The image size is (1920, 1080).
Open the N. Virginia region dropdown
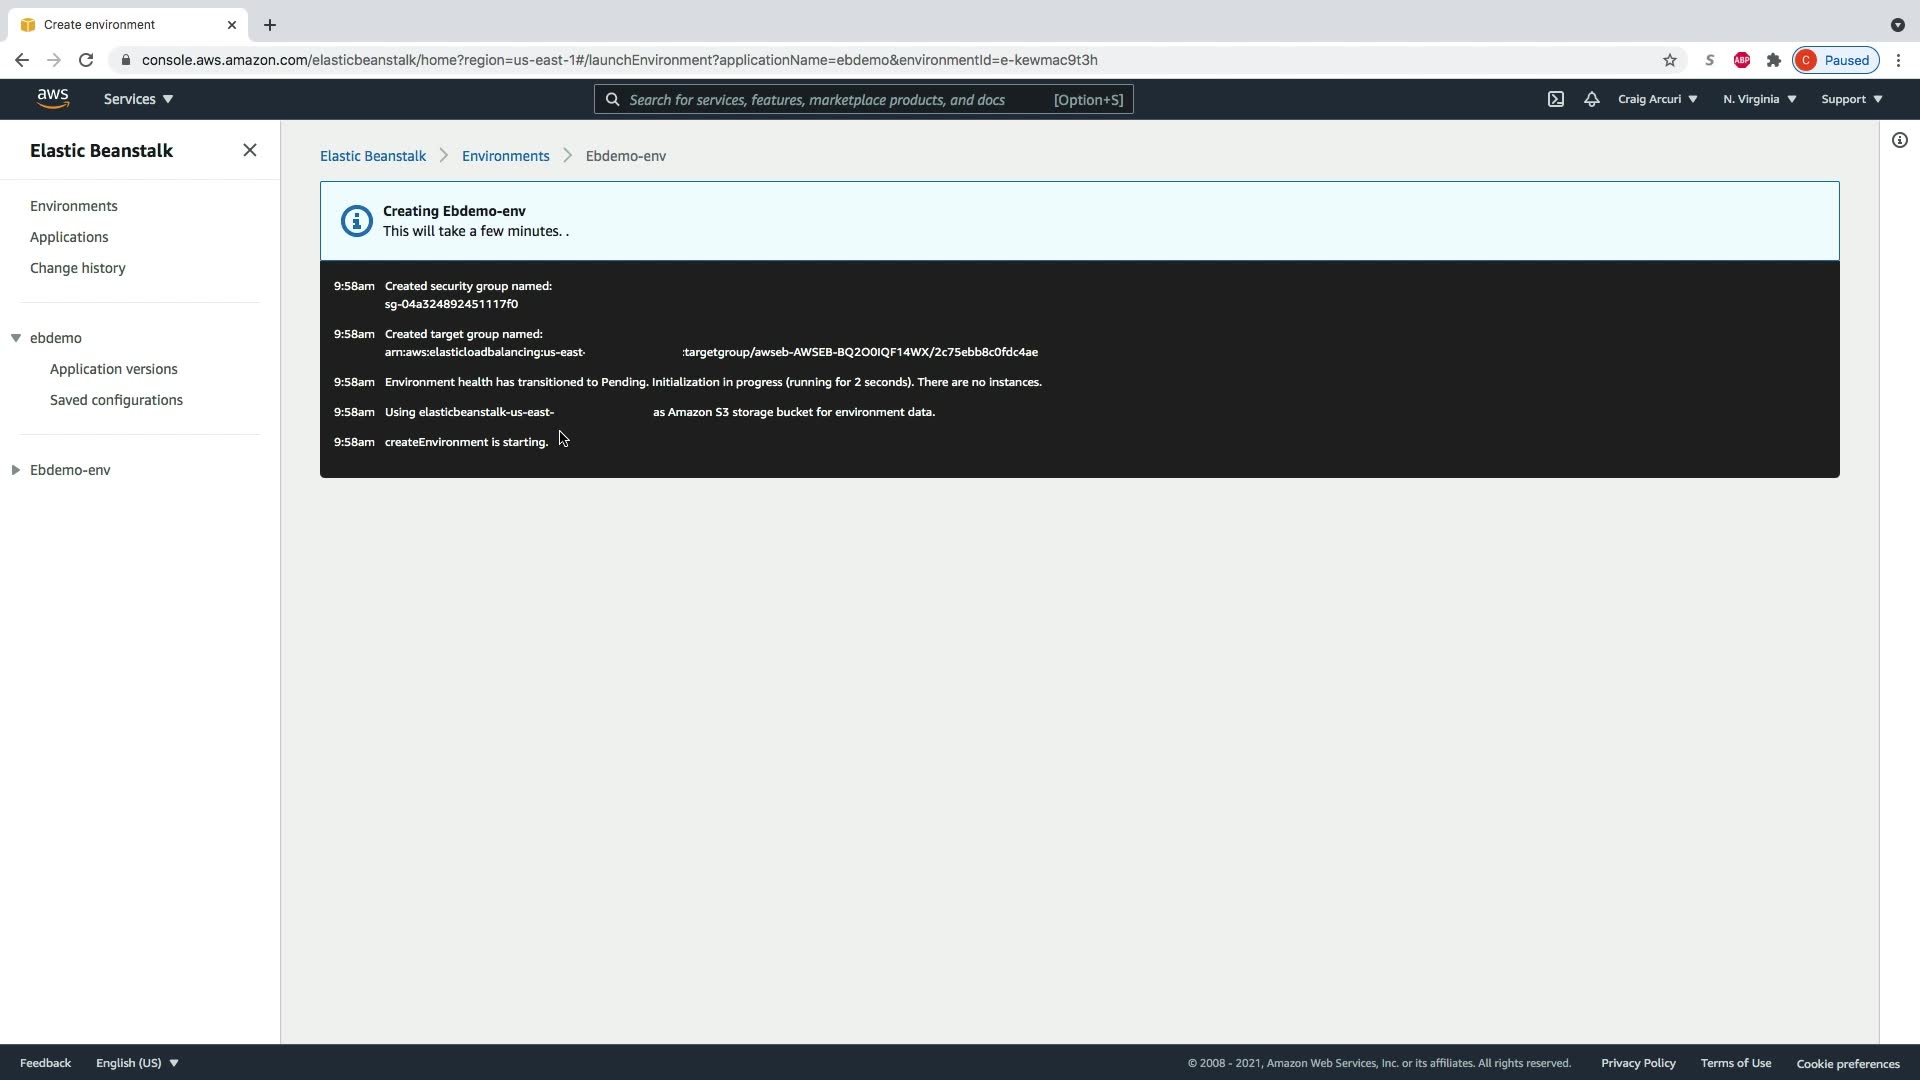[1759, 99]
